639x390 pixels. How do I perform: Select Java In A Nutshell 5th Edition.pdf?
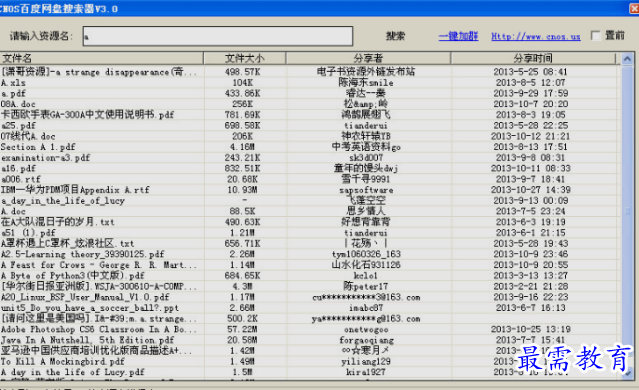pos(310,340)
